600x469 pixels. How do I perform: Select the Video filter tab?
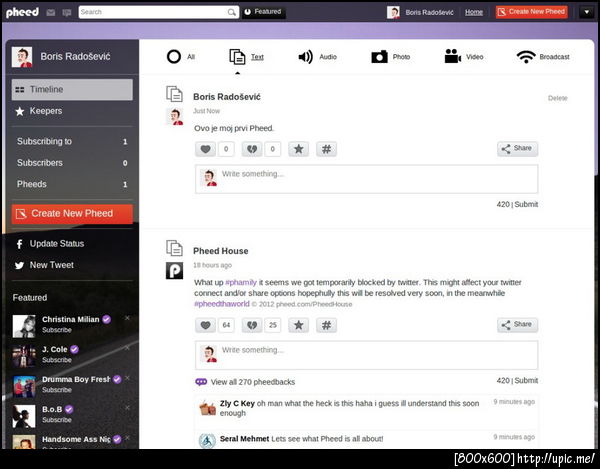click(464, 57)
